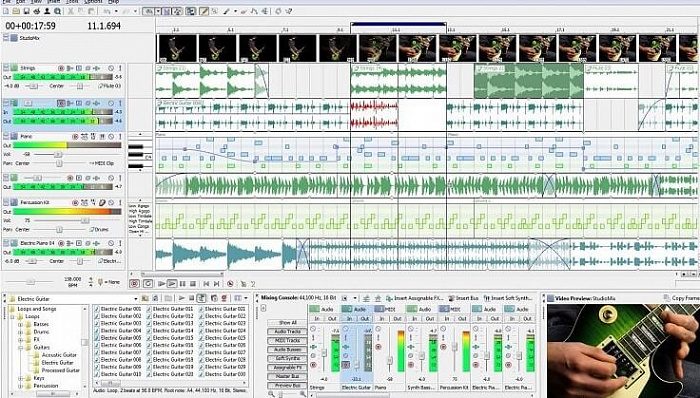Refresh the Explorer file list
Screen dimensions: 700x398
coord(156,298)
